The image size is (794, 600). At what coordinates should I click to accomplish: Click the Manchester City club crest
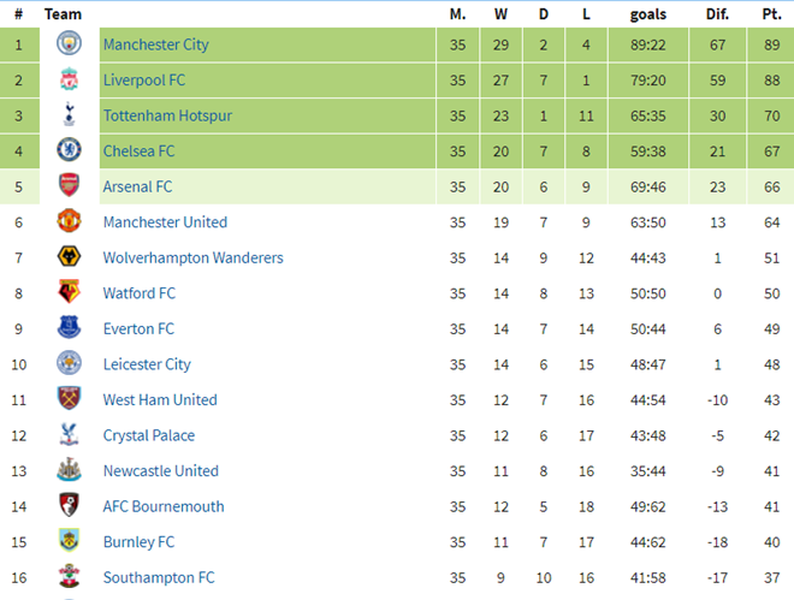69,44
